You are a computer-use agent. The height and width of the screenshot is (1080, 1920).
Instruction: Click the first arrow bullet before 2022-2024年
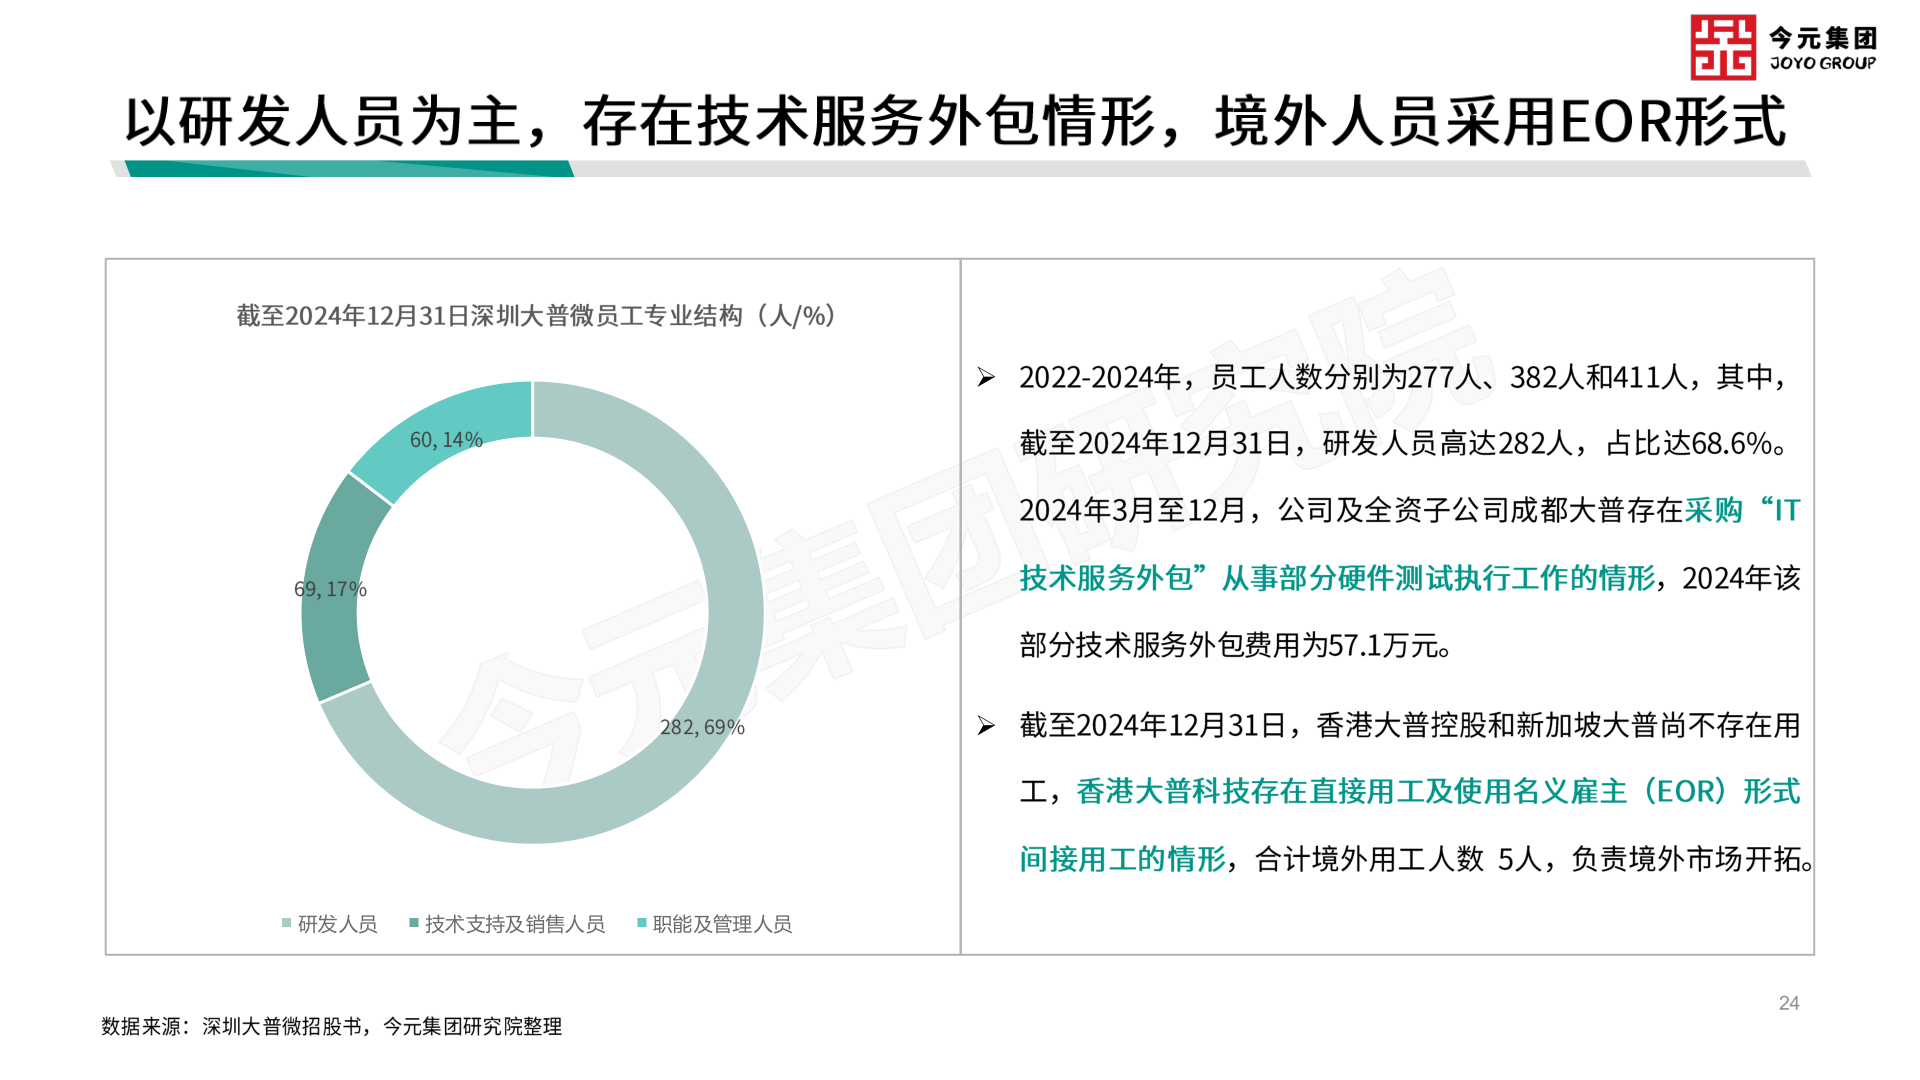[x=986, y=378]
